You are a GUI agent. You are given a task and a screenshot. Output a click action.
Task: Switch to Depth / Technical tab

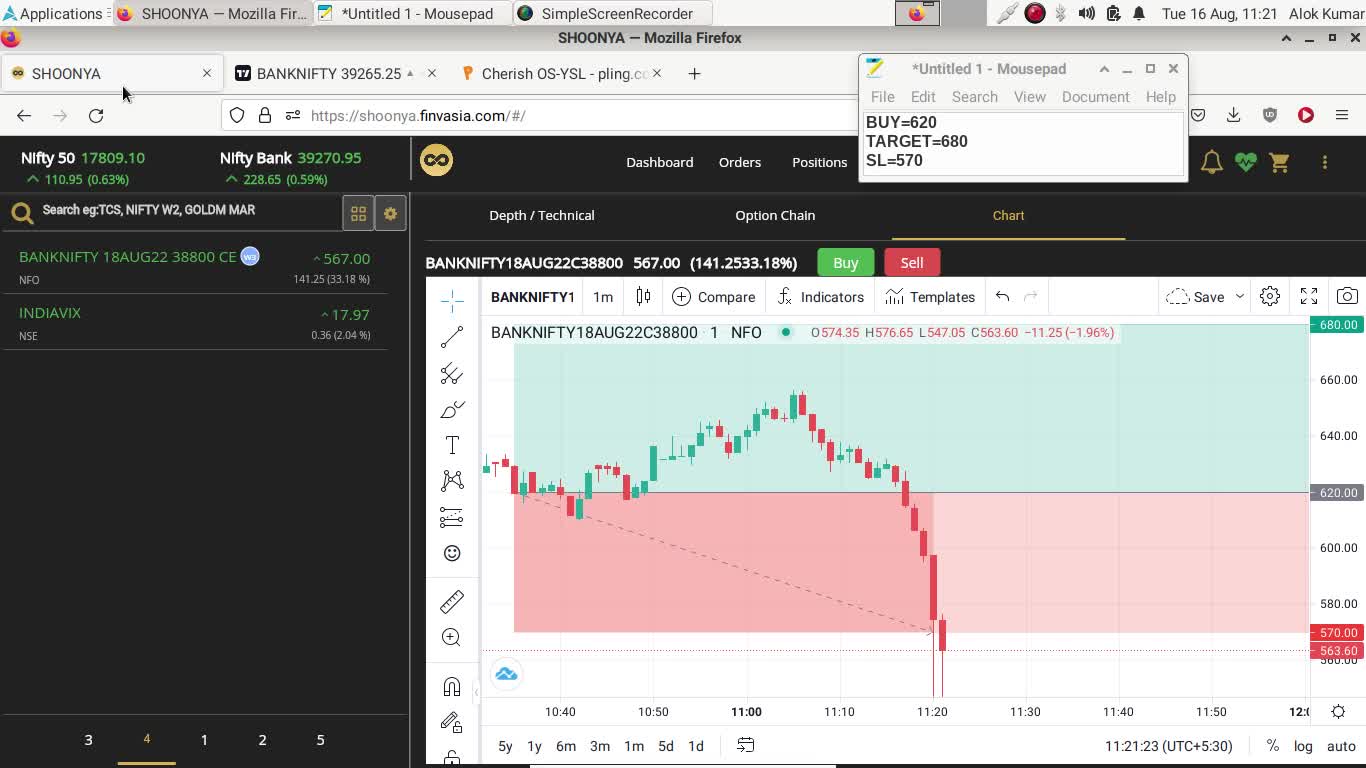pos(542,215)
